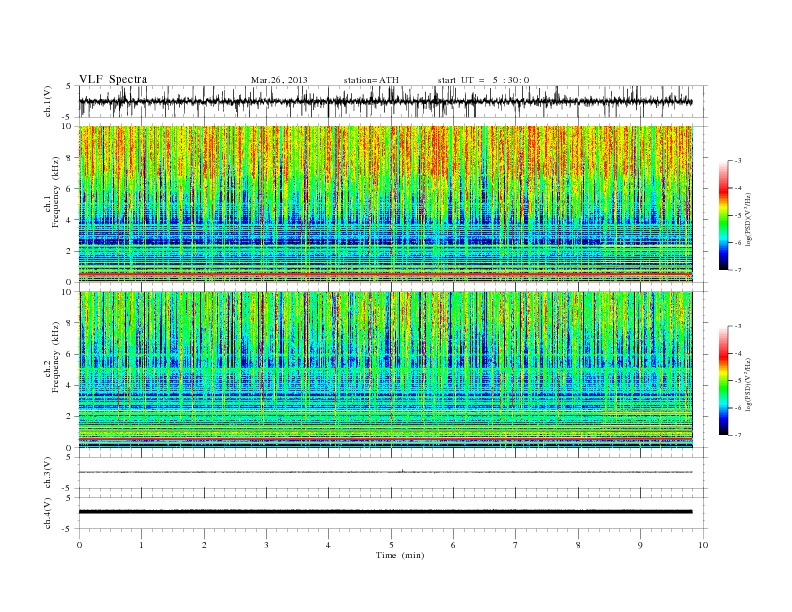Screen dimensions: 792x612
Task: Click the ch.3 voltage trace panel
Action: (393, 473)
